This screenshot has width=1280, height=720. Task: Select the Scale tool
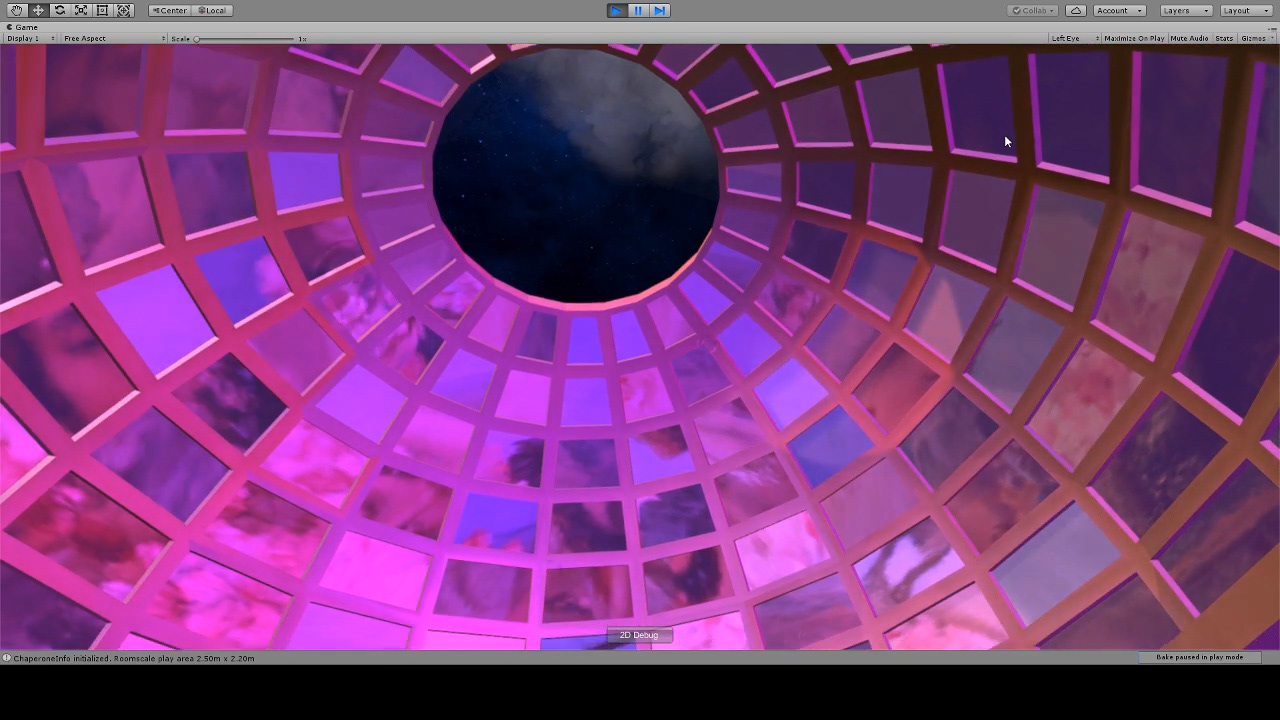click(81, 10)
